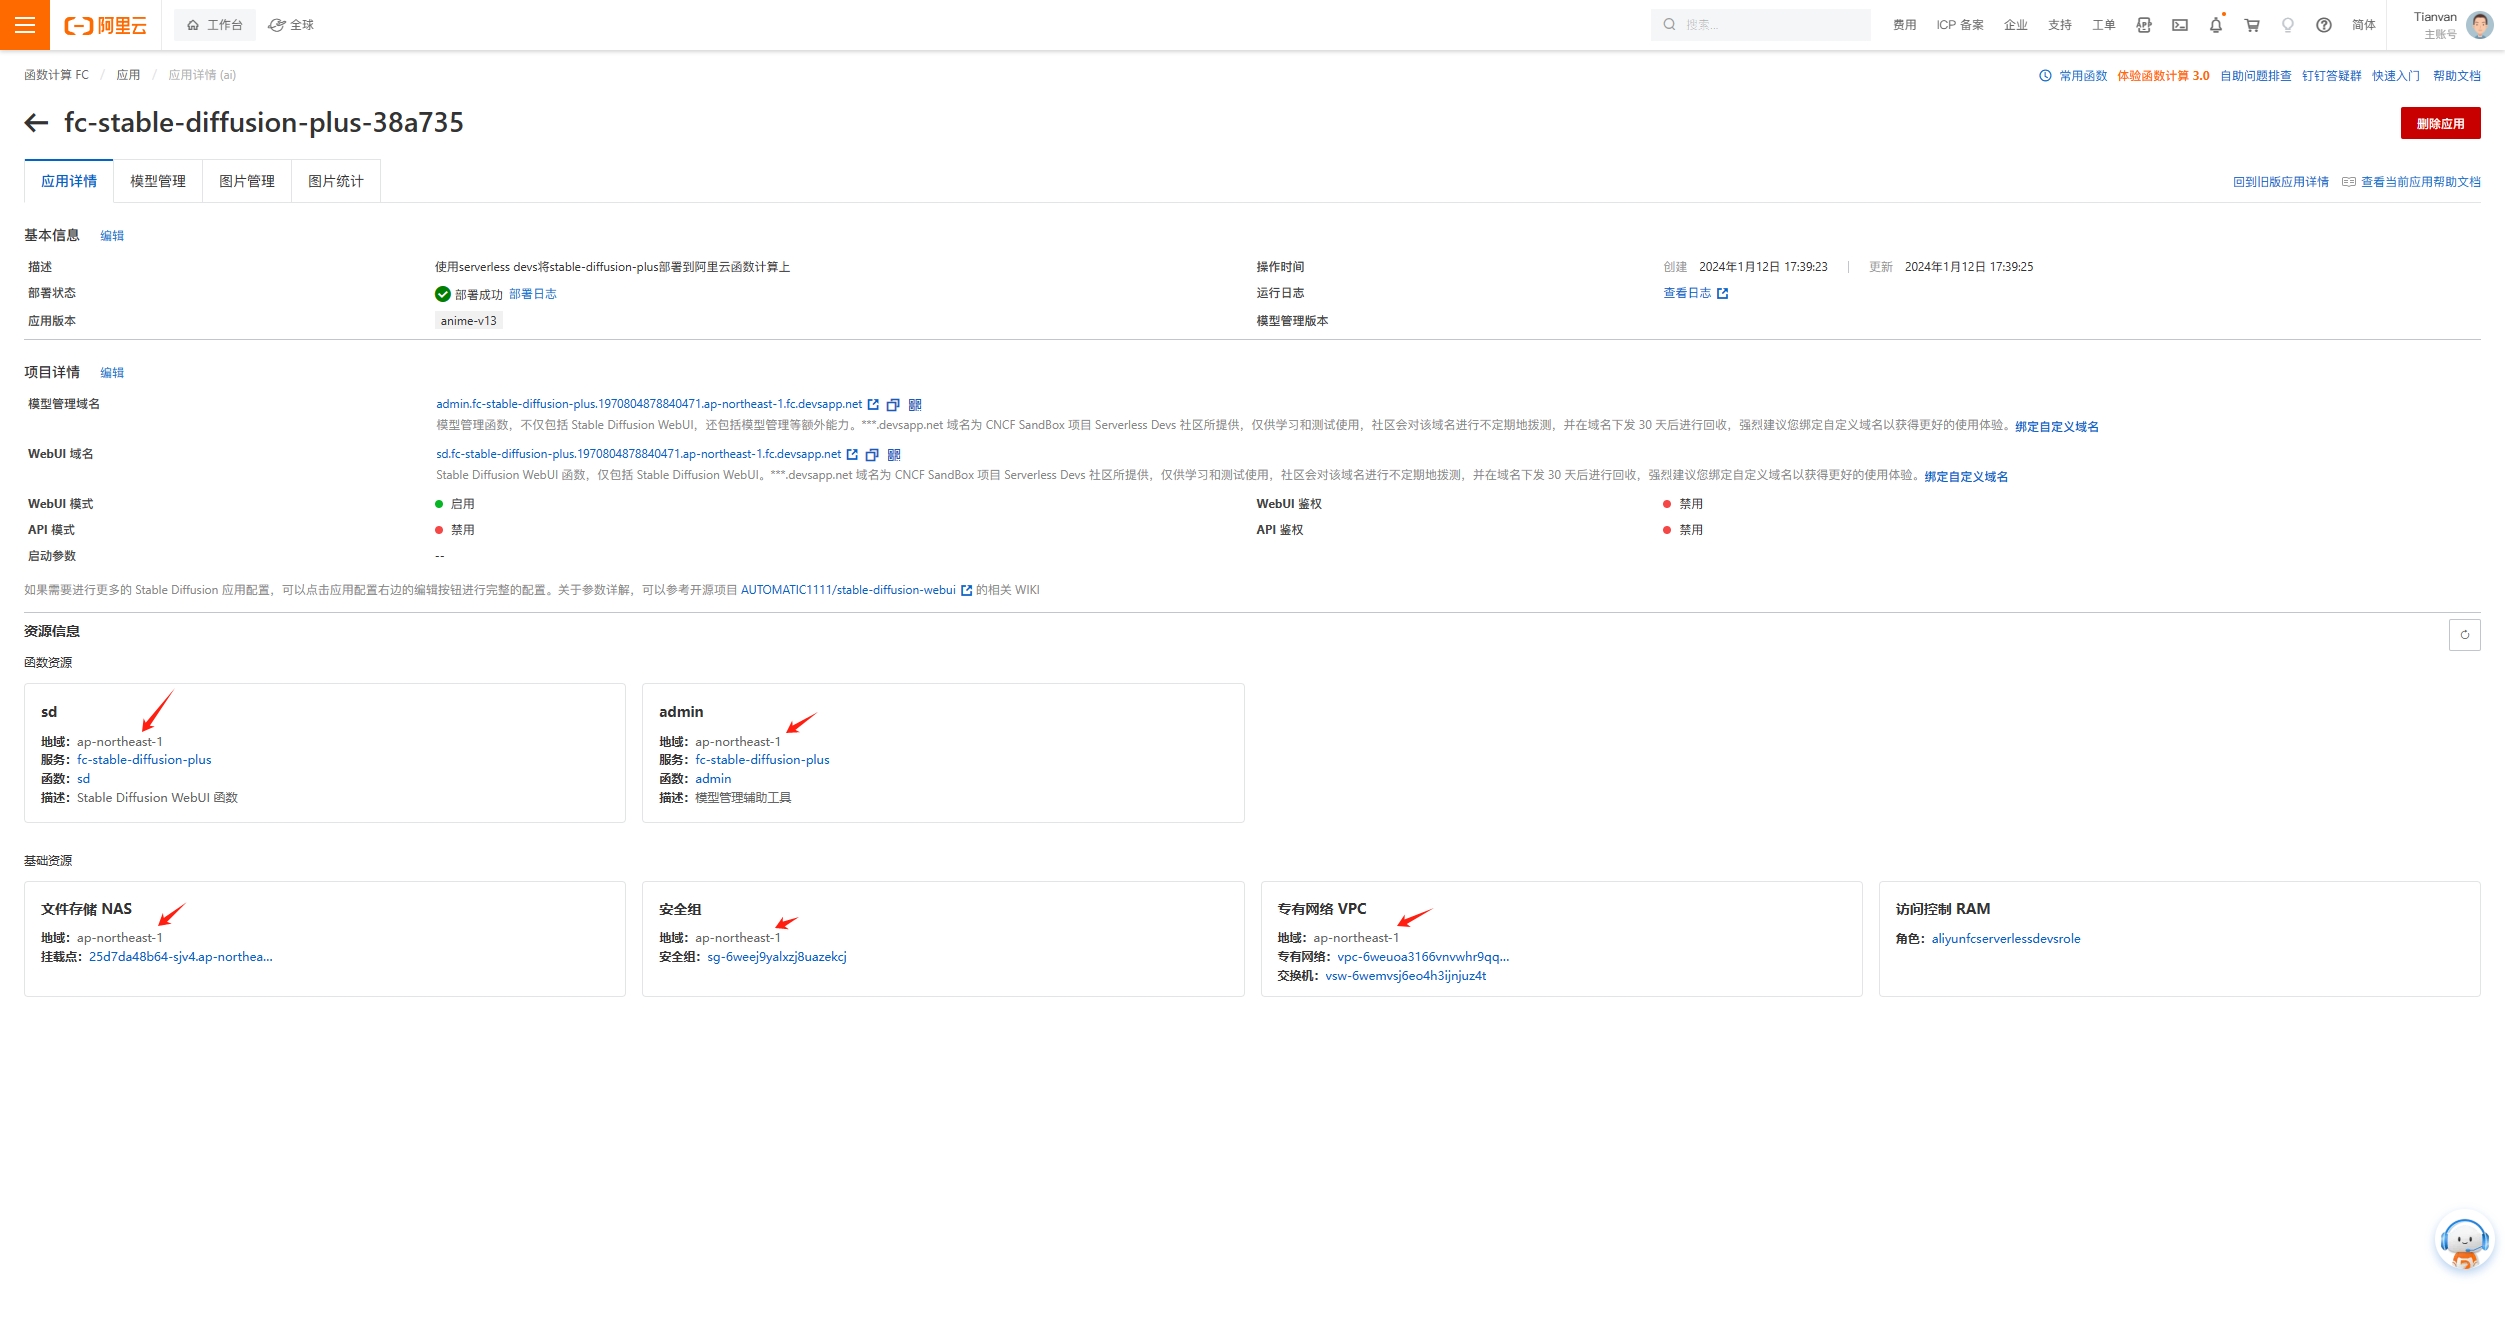Image resolution: width=2505 pixels, height=1329 pixels.
Task: Open the vsw-6wemvsj6eo4h3ijnjuz4t switch link
Action: click(x=1405, y=976)
